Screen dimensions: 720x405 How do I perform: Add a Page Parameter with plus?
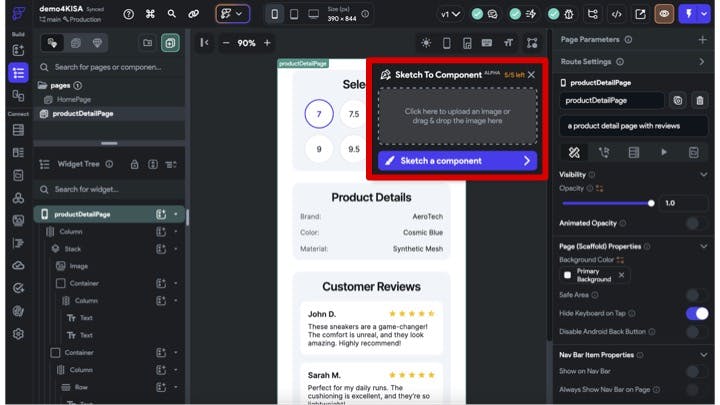tap(702, 40)
